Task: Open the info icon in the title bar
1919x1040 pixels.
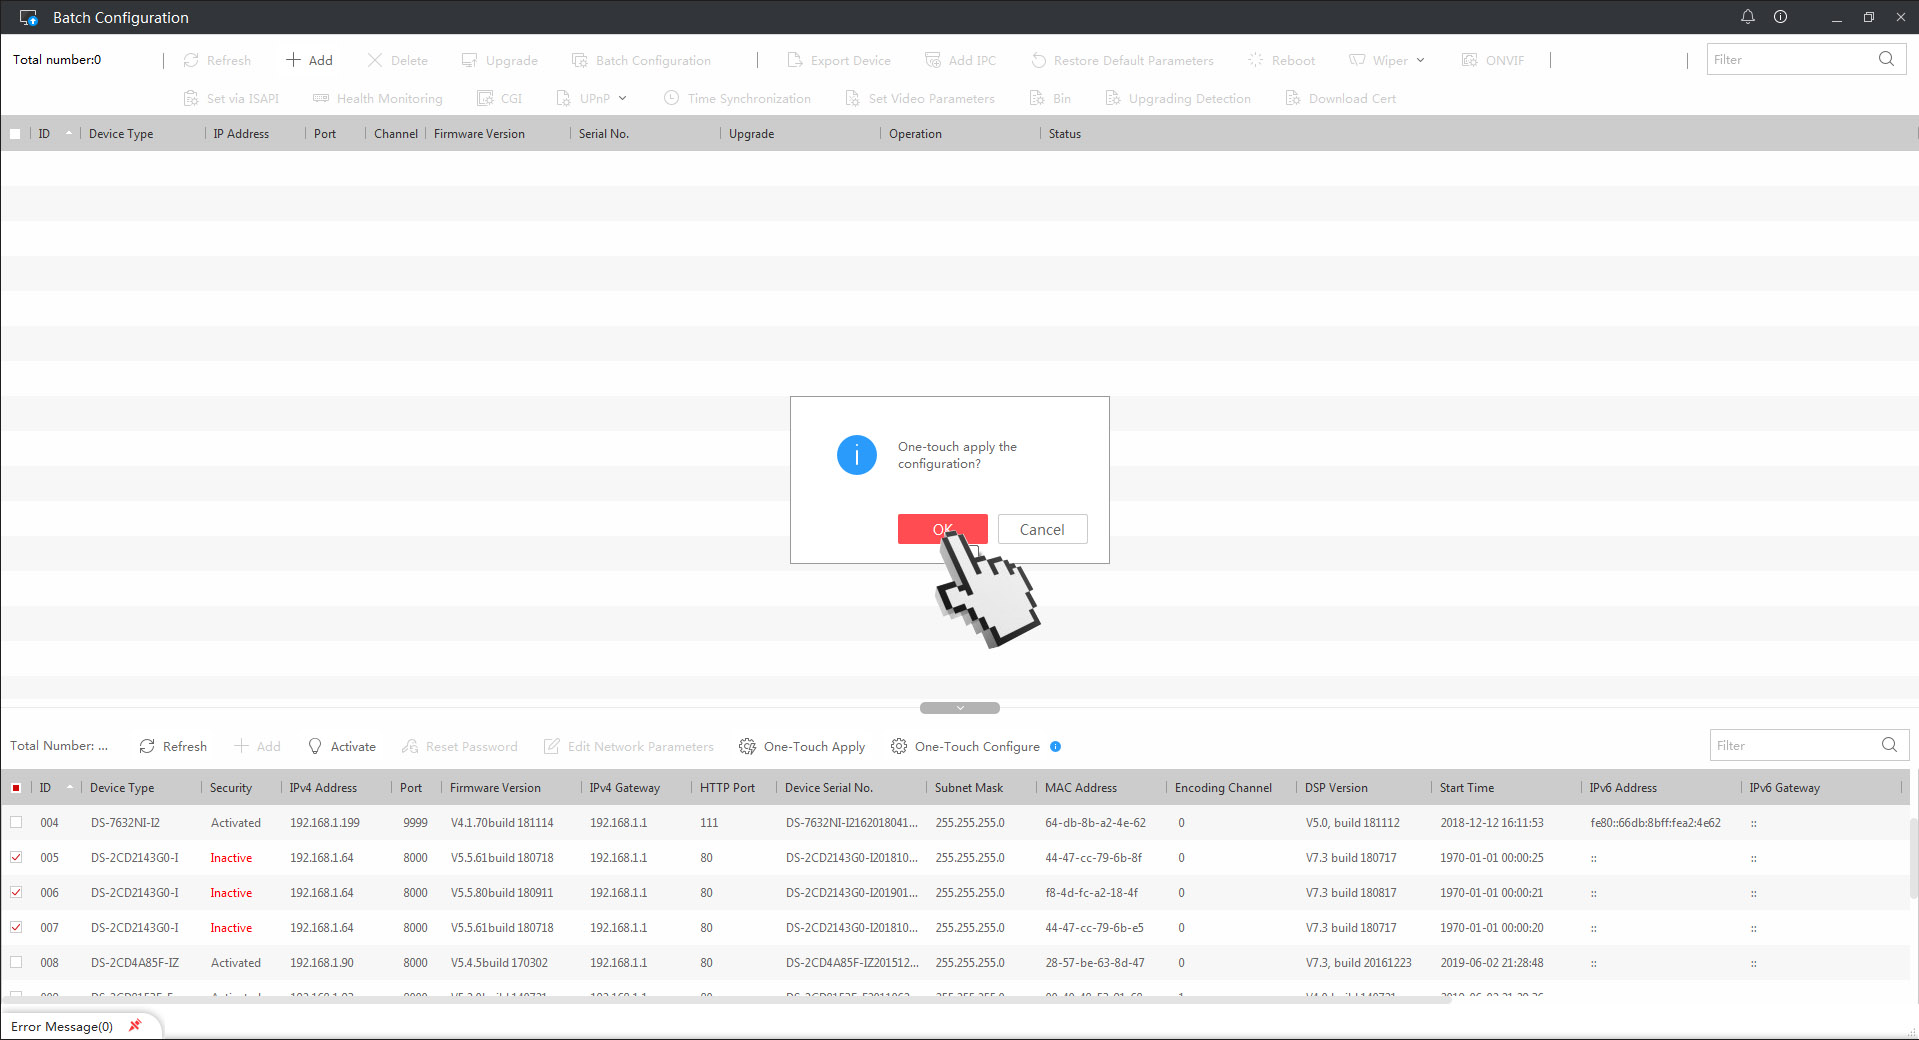Action: [1781, 17]
